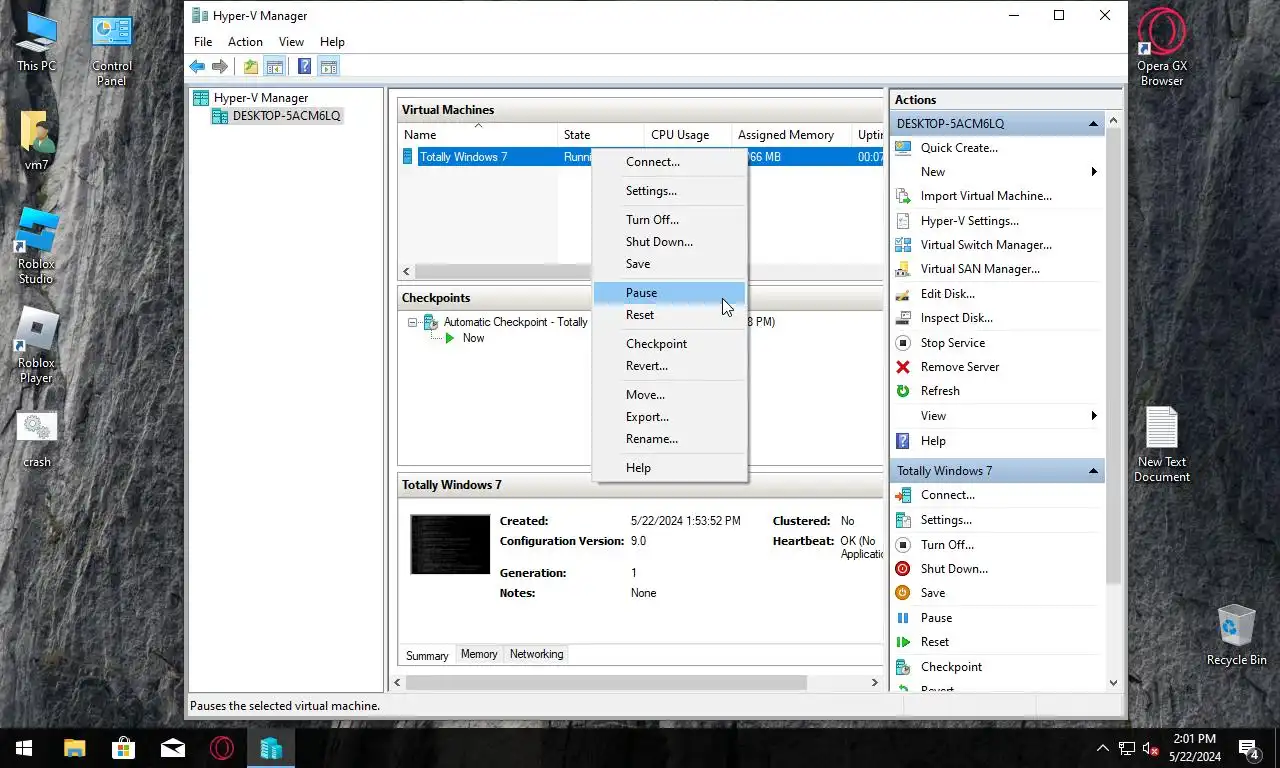Click Checkpoint in Actions pane

click(951, 667)
